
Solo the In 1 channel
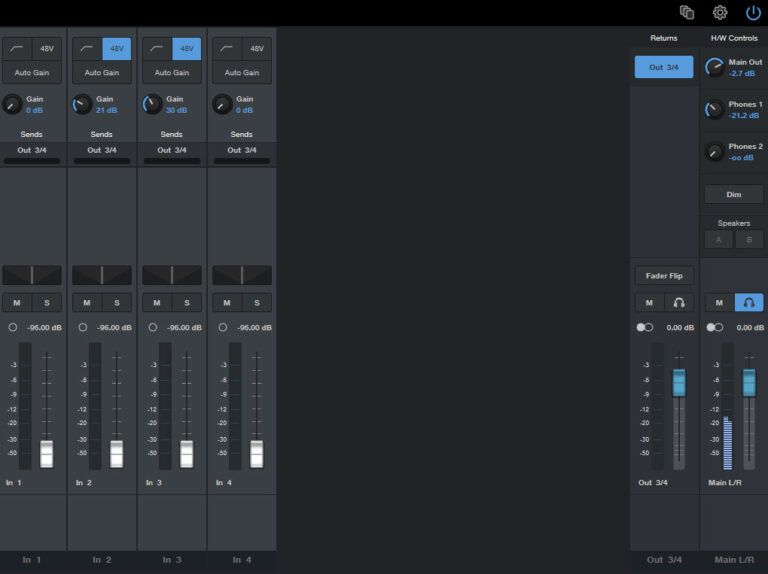tap(47, 303)
